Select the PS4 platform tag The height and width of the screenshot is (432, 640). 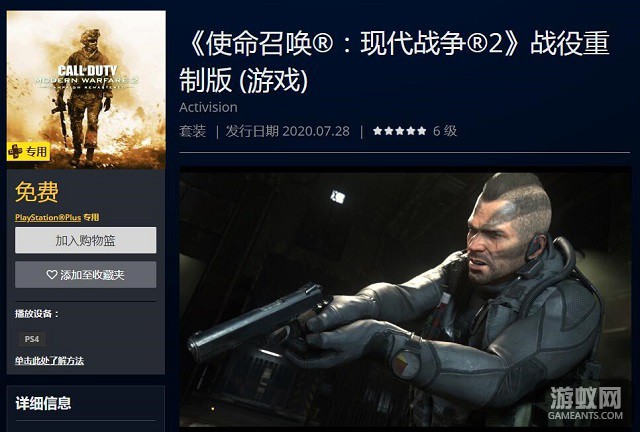tap(32, 339)
